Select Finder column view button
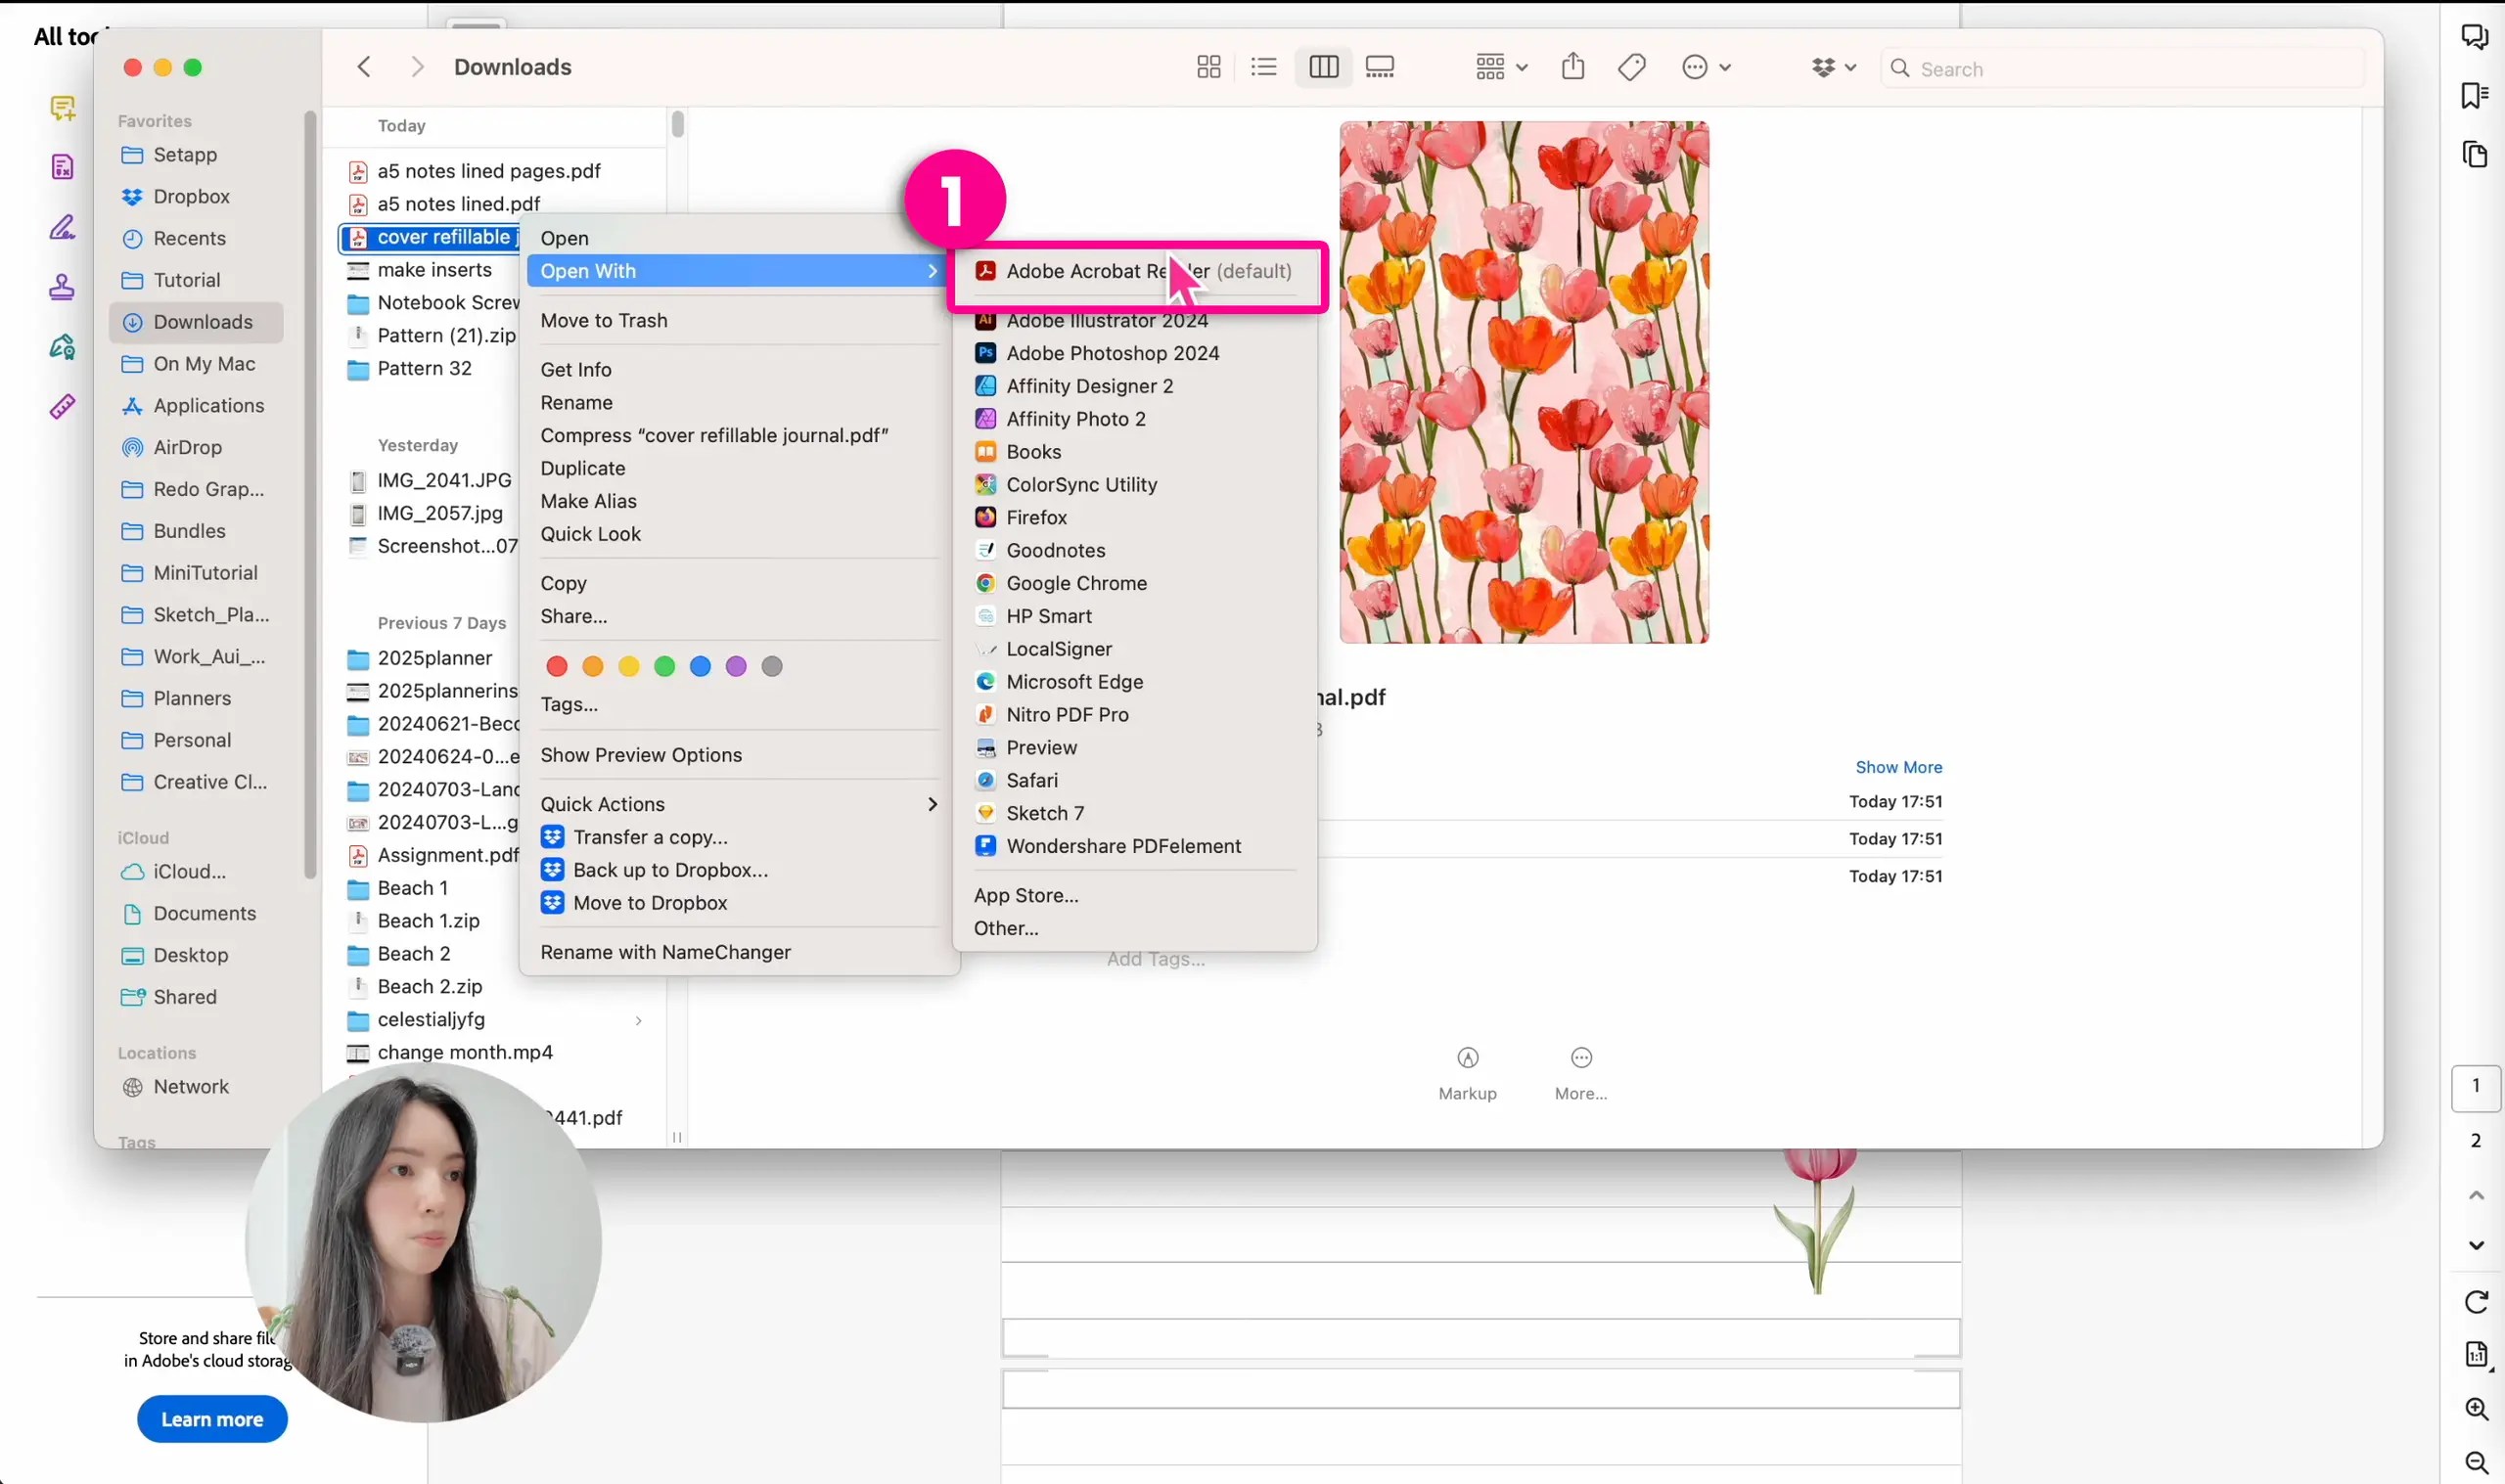Viewport: 2505px width, 1484px height. pos(1323,67)
